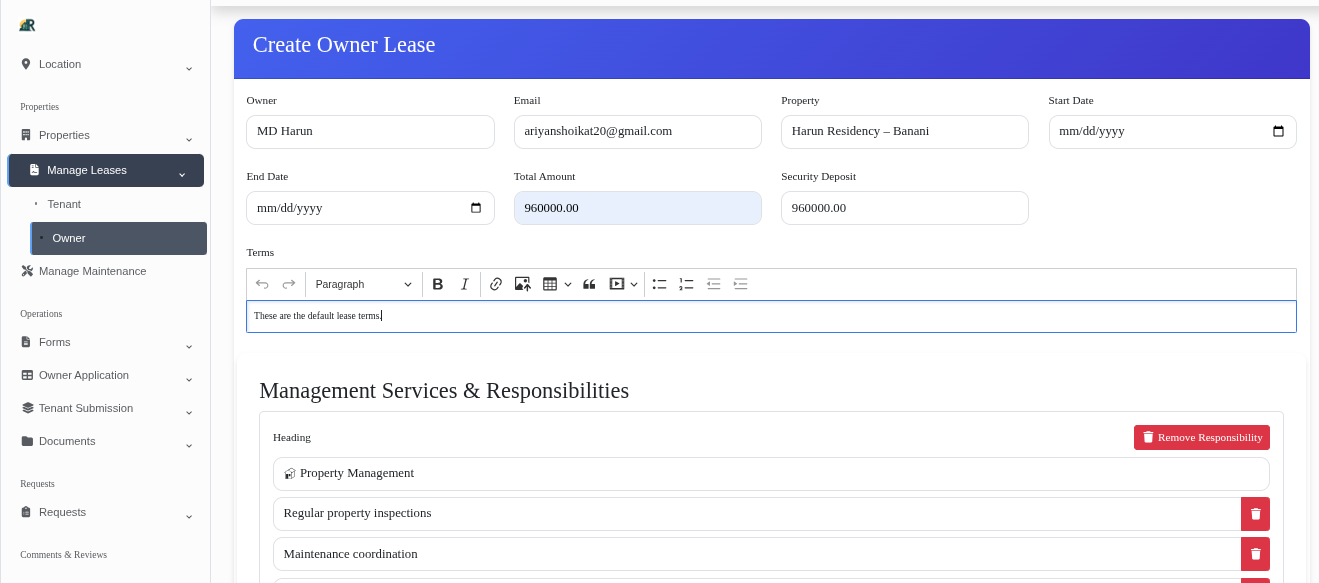This screenshot has height=583, width=1319.
Task: Open the Paragraph heading style dropdown
Action: click(363, 285)
